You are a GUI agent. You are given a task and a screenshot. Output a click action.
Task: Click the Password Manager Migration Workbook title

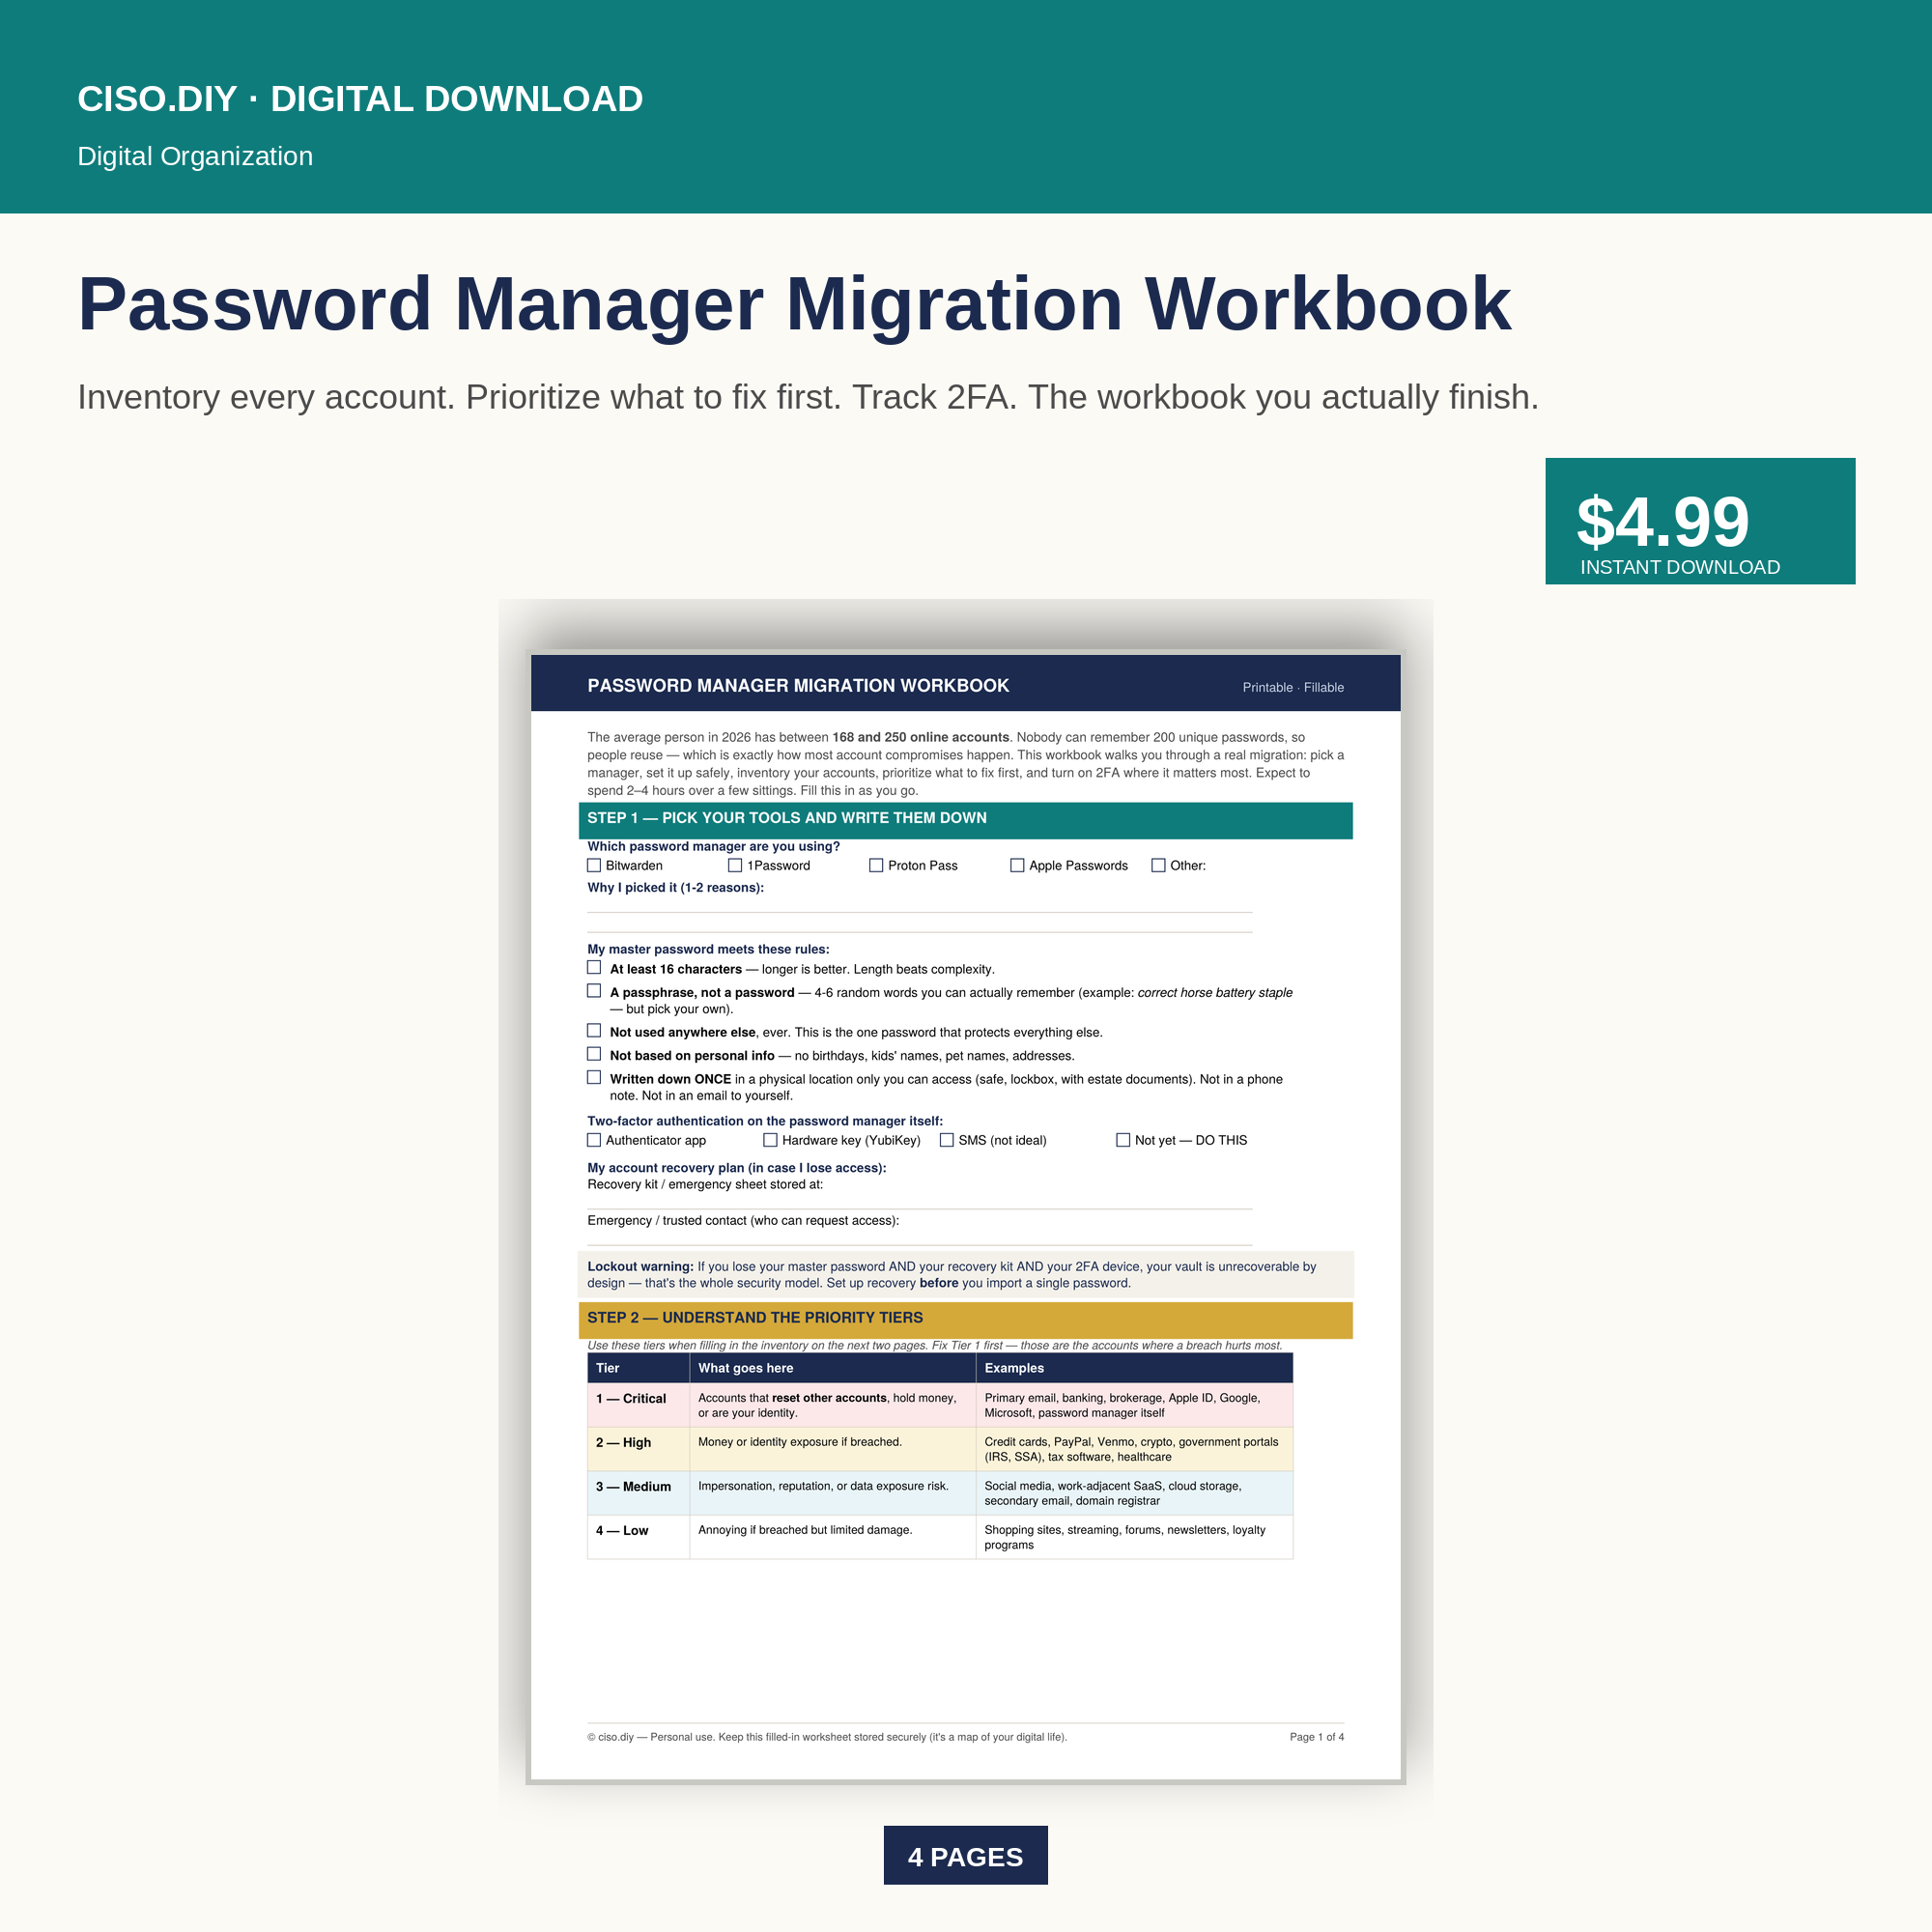coord(794,303)
